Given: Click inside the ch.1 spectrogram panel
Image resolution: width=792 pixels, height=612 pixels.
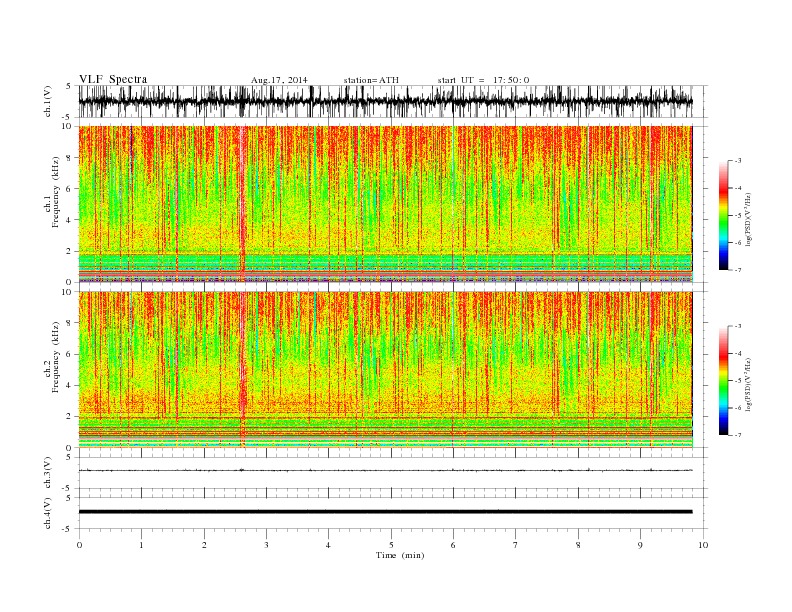Looking at the screenshot, I should coord(385,204).
